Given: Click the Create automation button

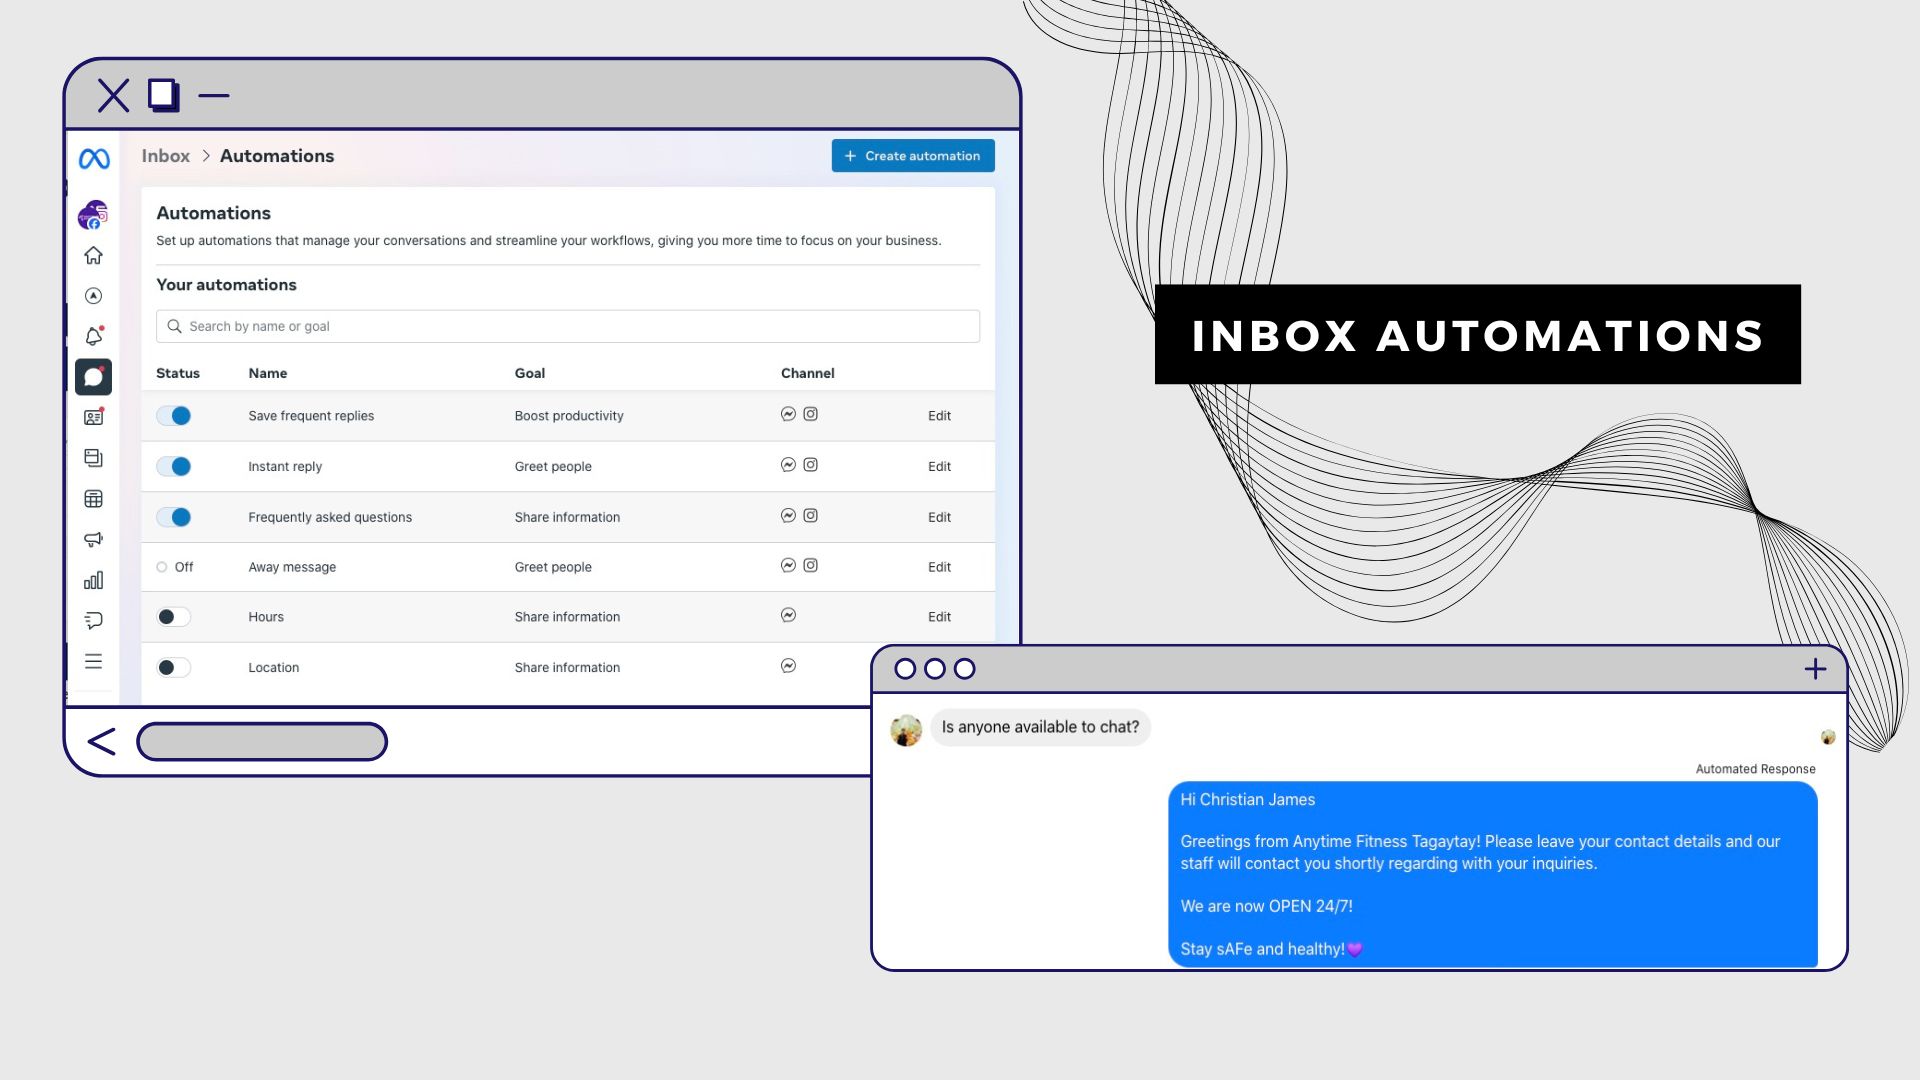Looking at the screenshot, I should click(912, 156).
